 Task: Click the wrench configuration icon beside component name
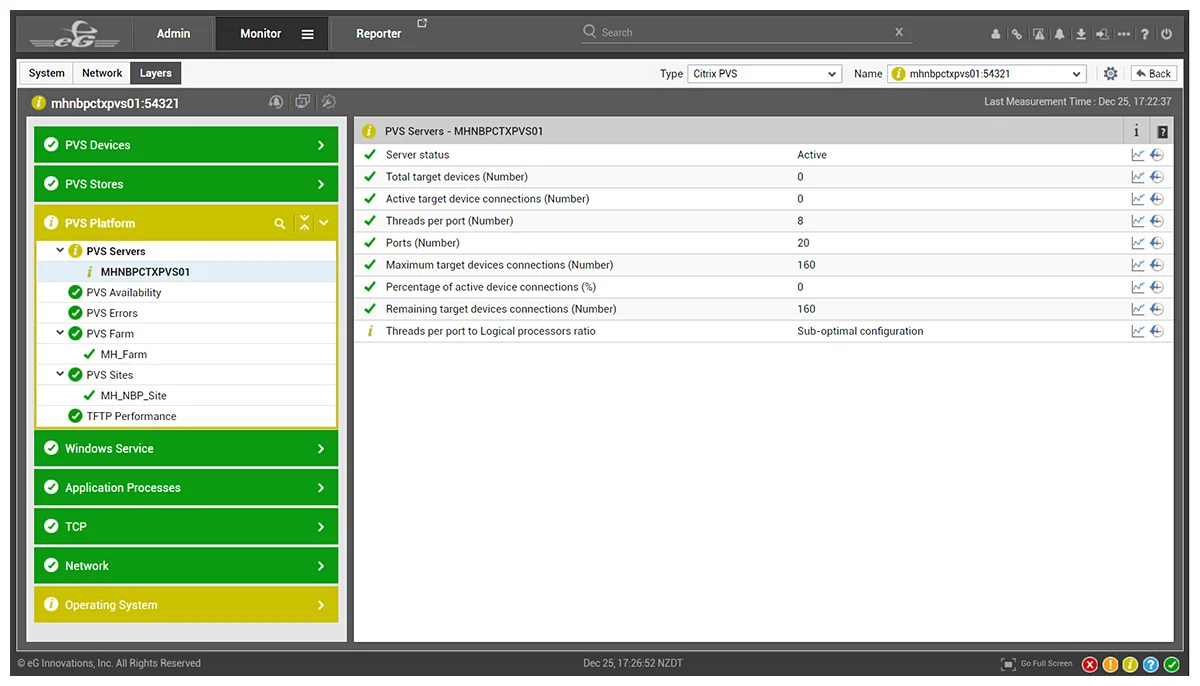pos(328,102)
